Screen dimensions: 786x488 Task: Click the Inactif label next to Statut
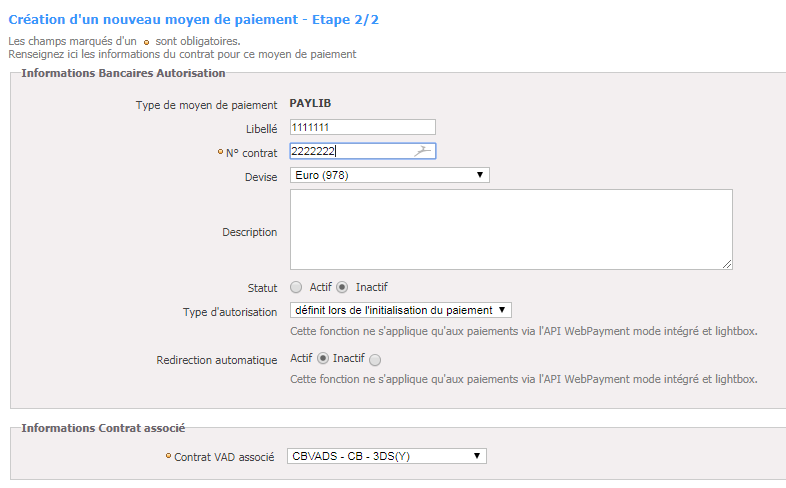371,287
